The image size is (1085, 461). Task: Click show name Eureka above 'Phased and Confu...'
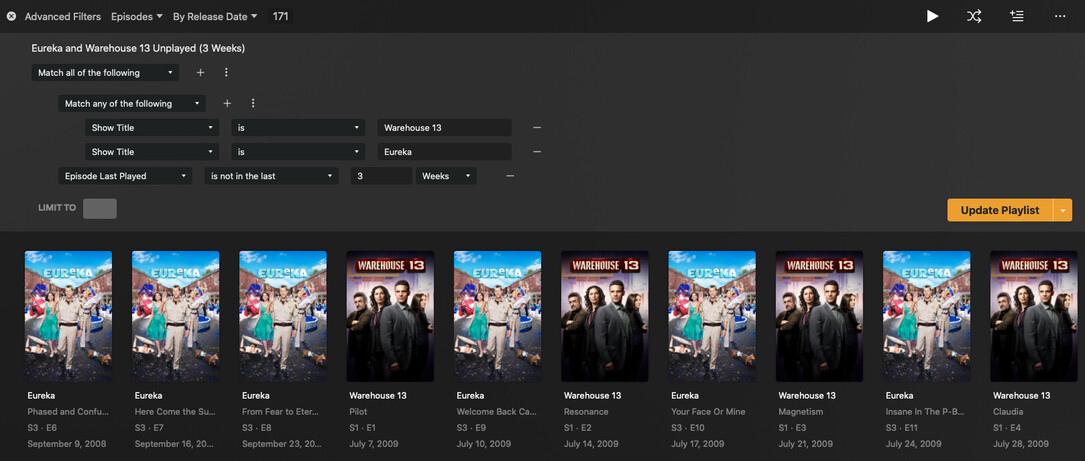(41, 396)
